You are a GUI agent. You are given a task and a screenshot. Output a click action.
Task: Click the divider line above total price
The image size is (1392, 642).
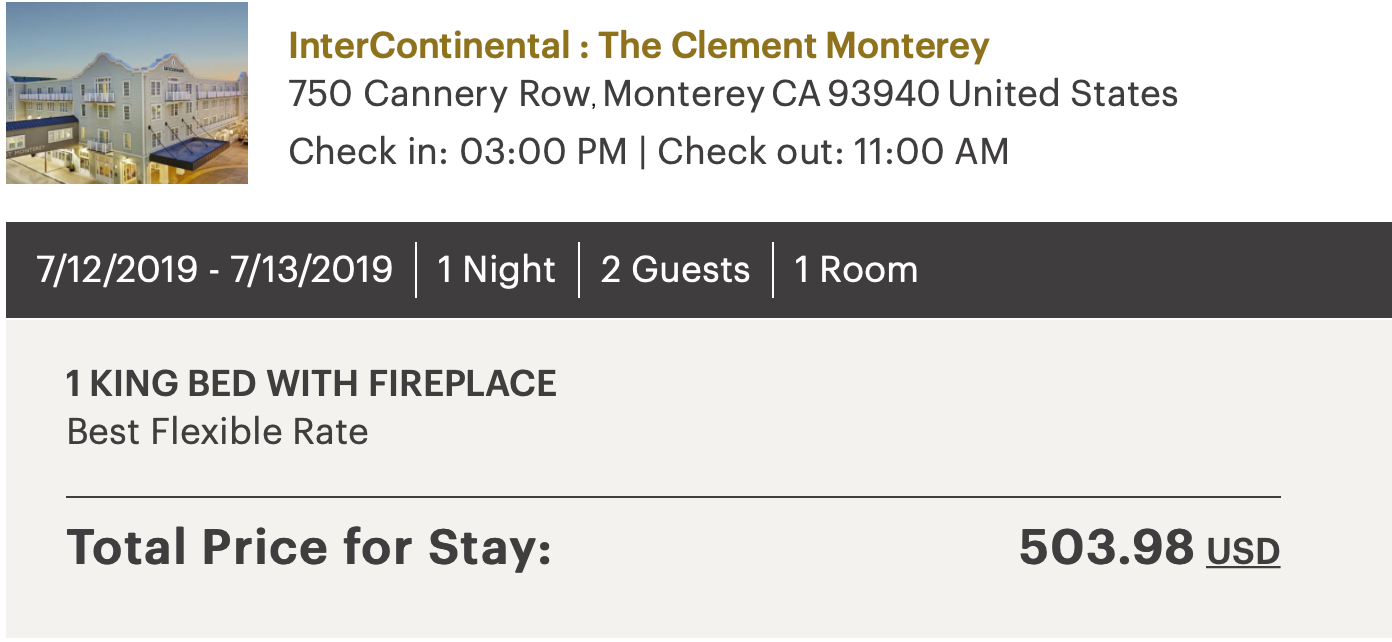click(x=672, y=496)
